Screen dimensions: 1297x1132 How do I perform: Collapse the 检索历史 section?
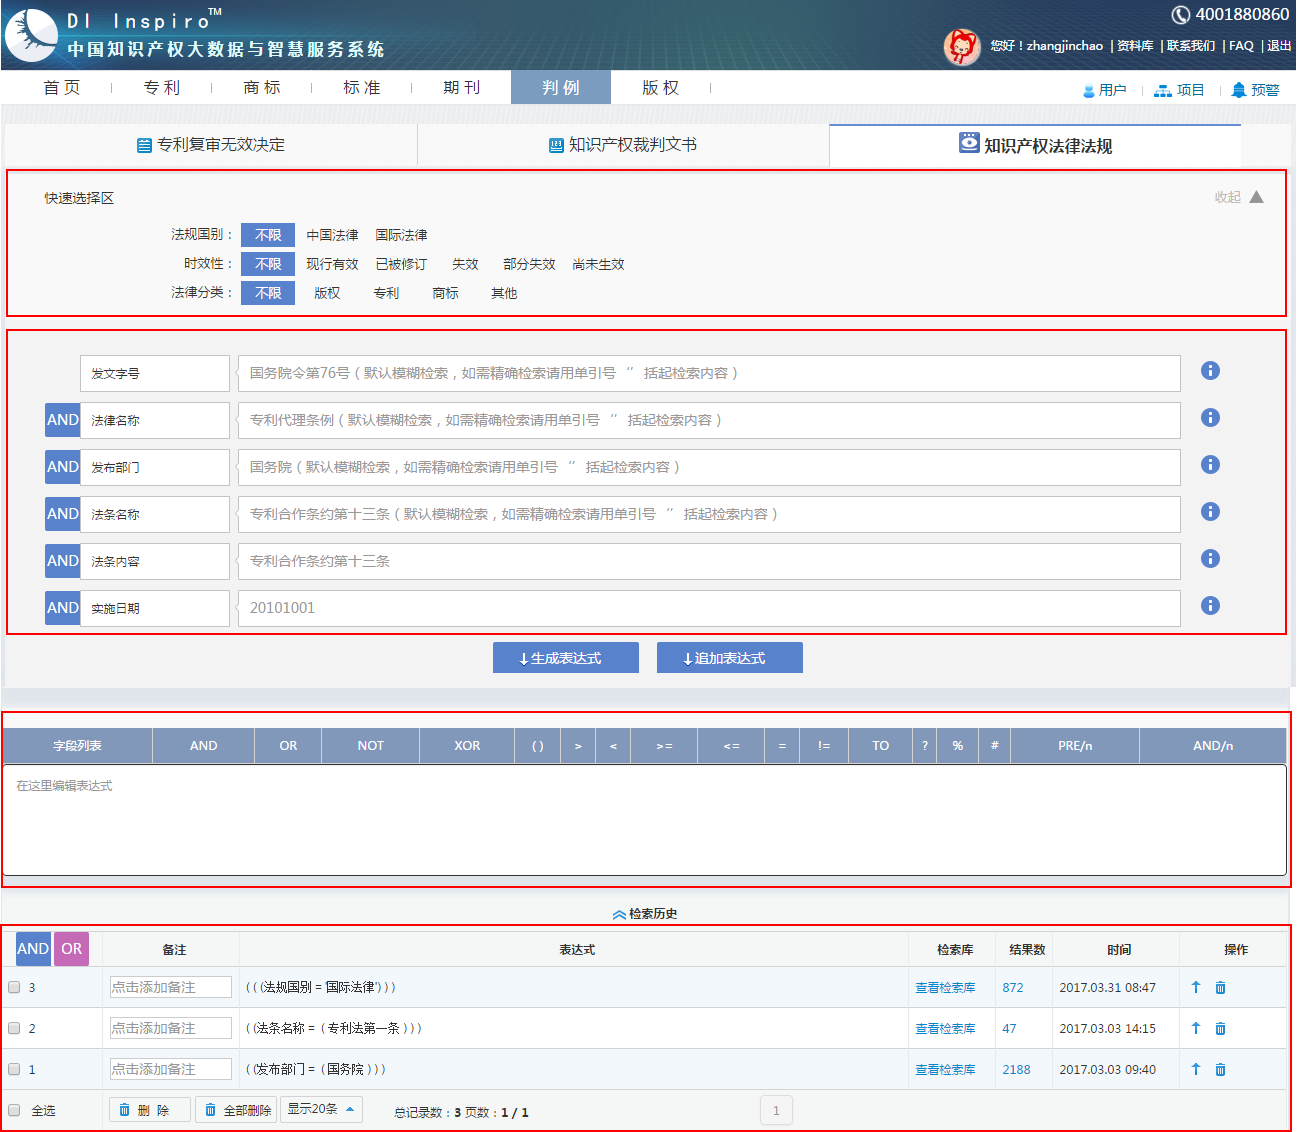tap(645, 914)
